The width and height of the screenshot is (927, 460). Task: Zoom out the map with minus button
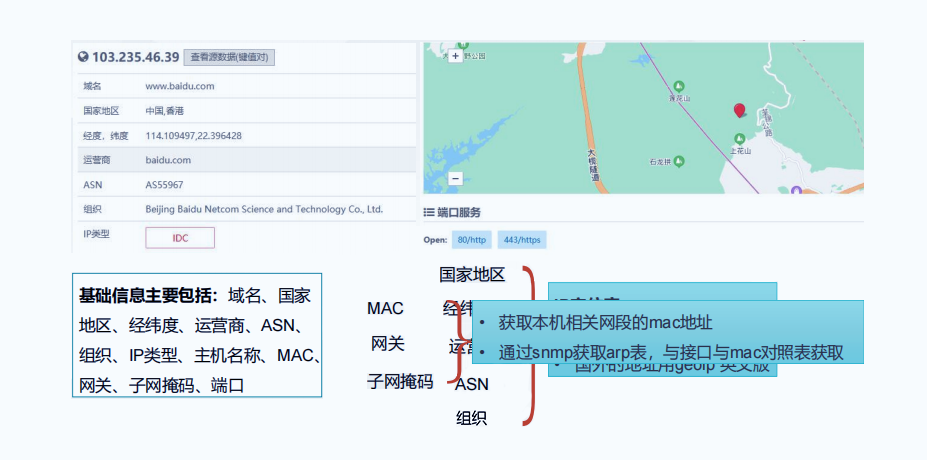tap(455, 178)
